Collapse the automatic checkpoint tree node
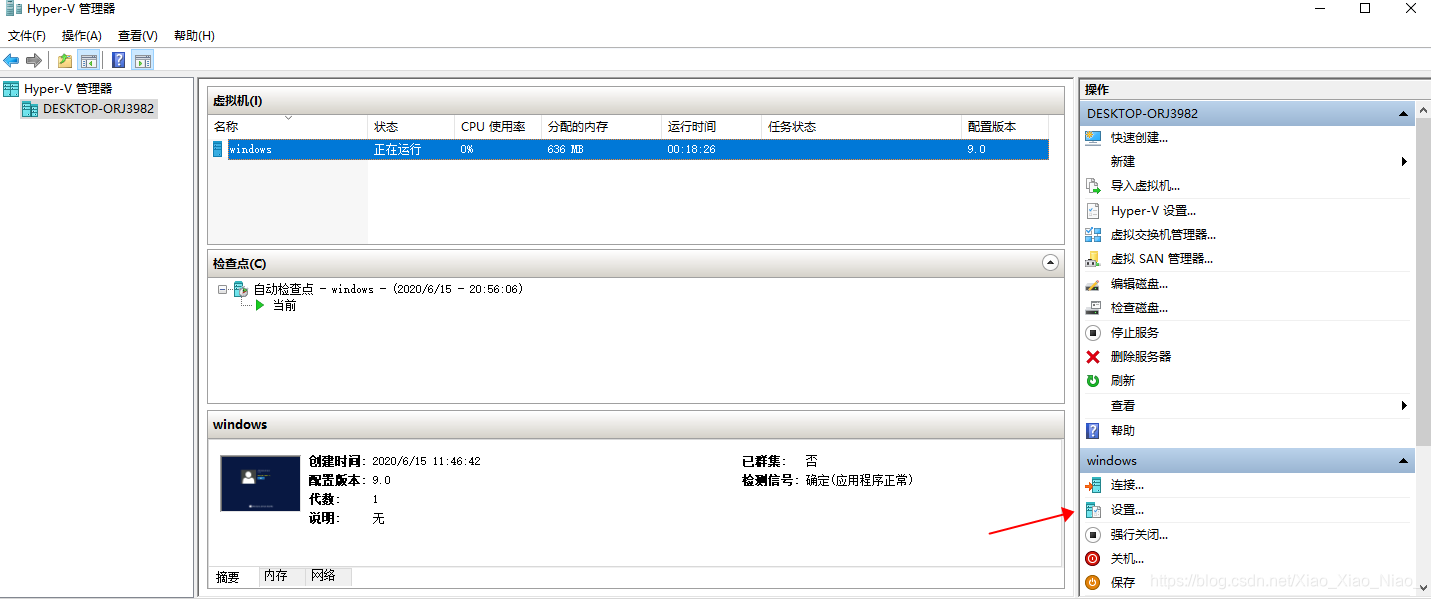This screenshot has width=1431, height=599. point(223,289)
